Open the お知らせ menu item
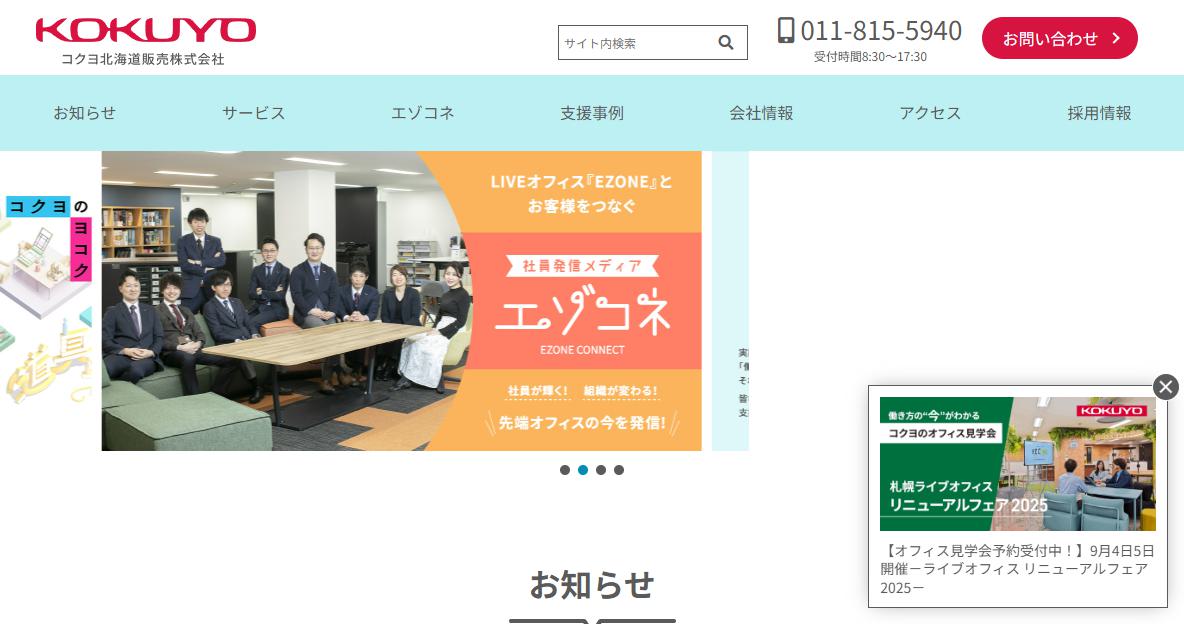 tap(85, 113)
